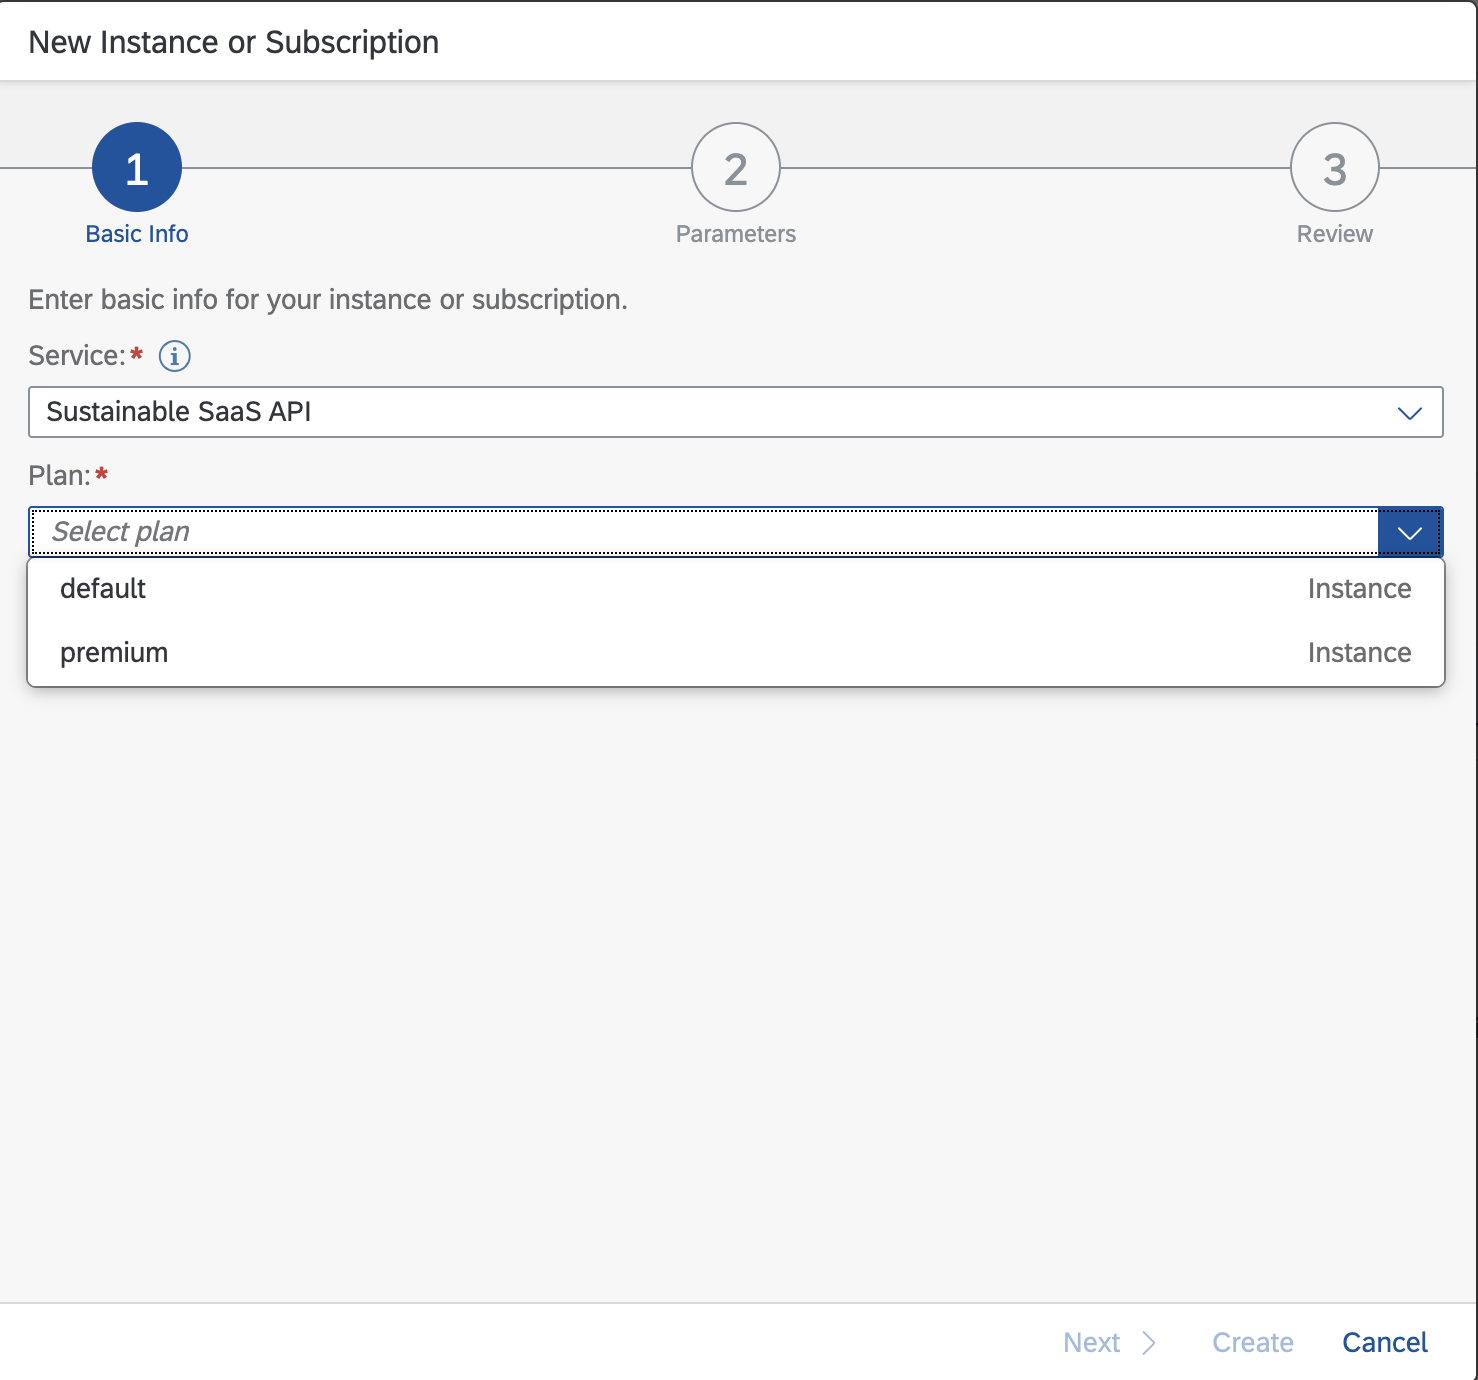Click the Next button's chevron arrow

pyautogui.click(x=1149, y=1343)
